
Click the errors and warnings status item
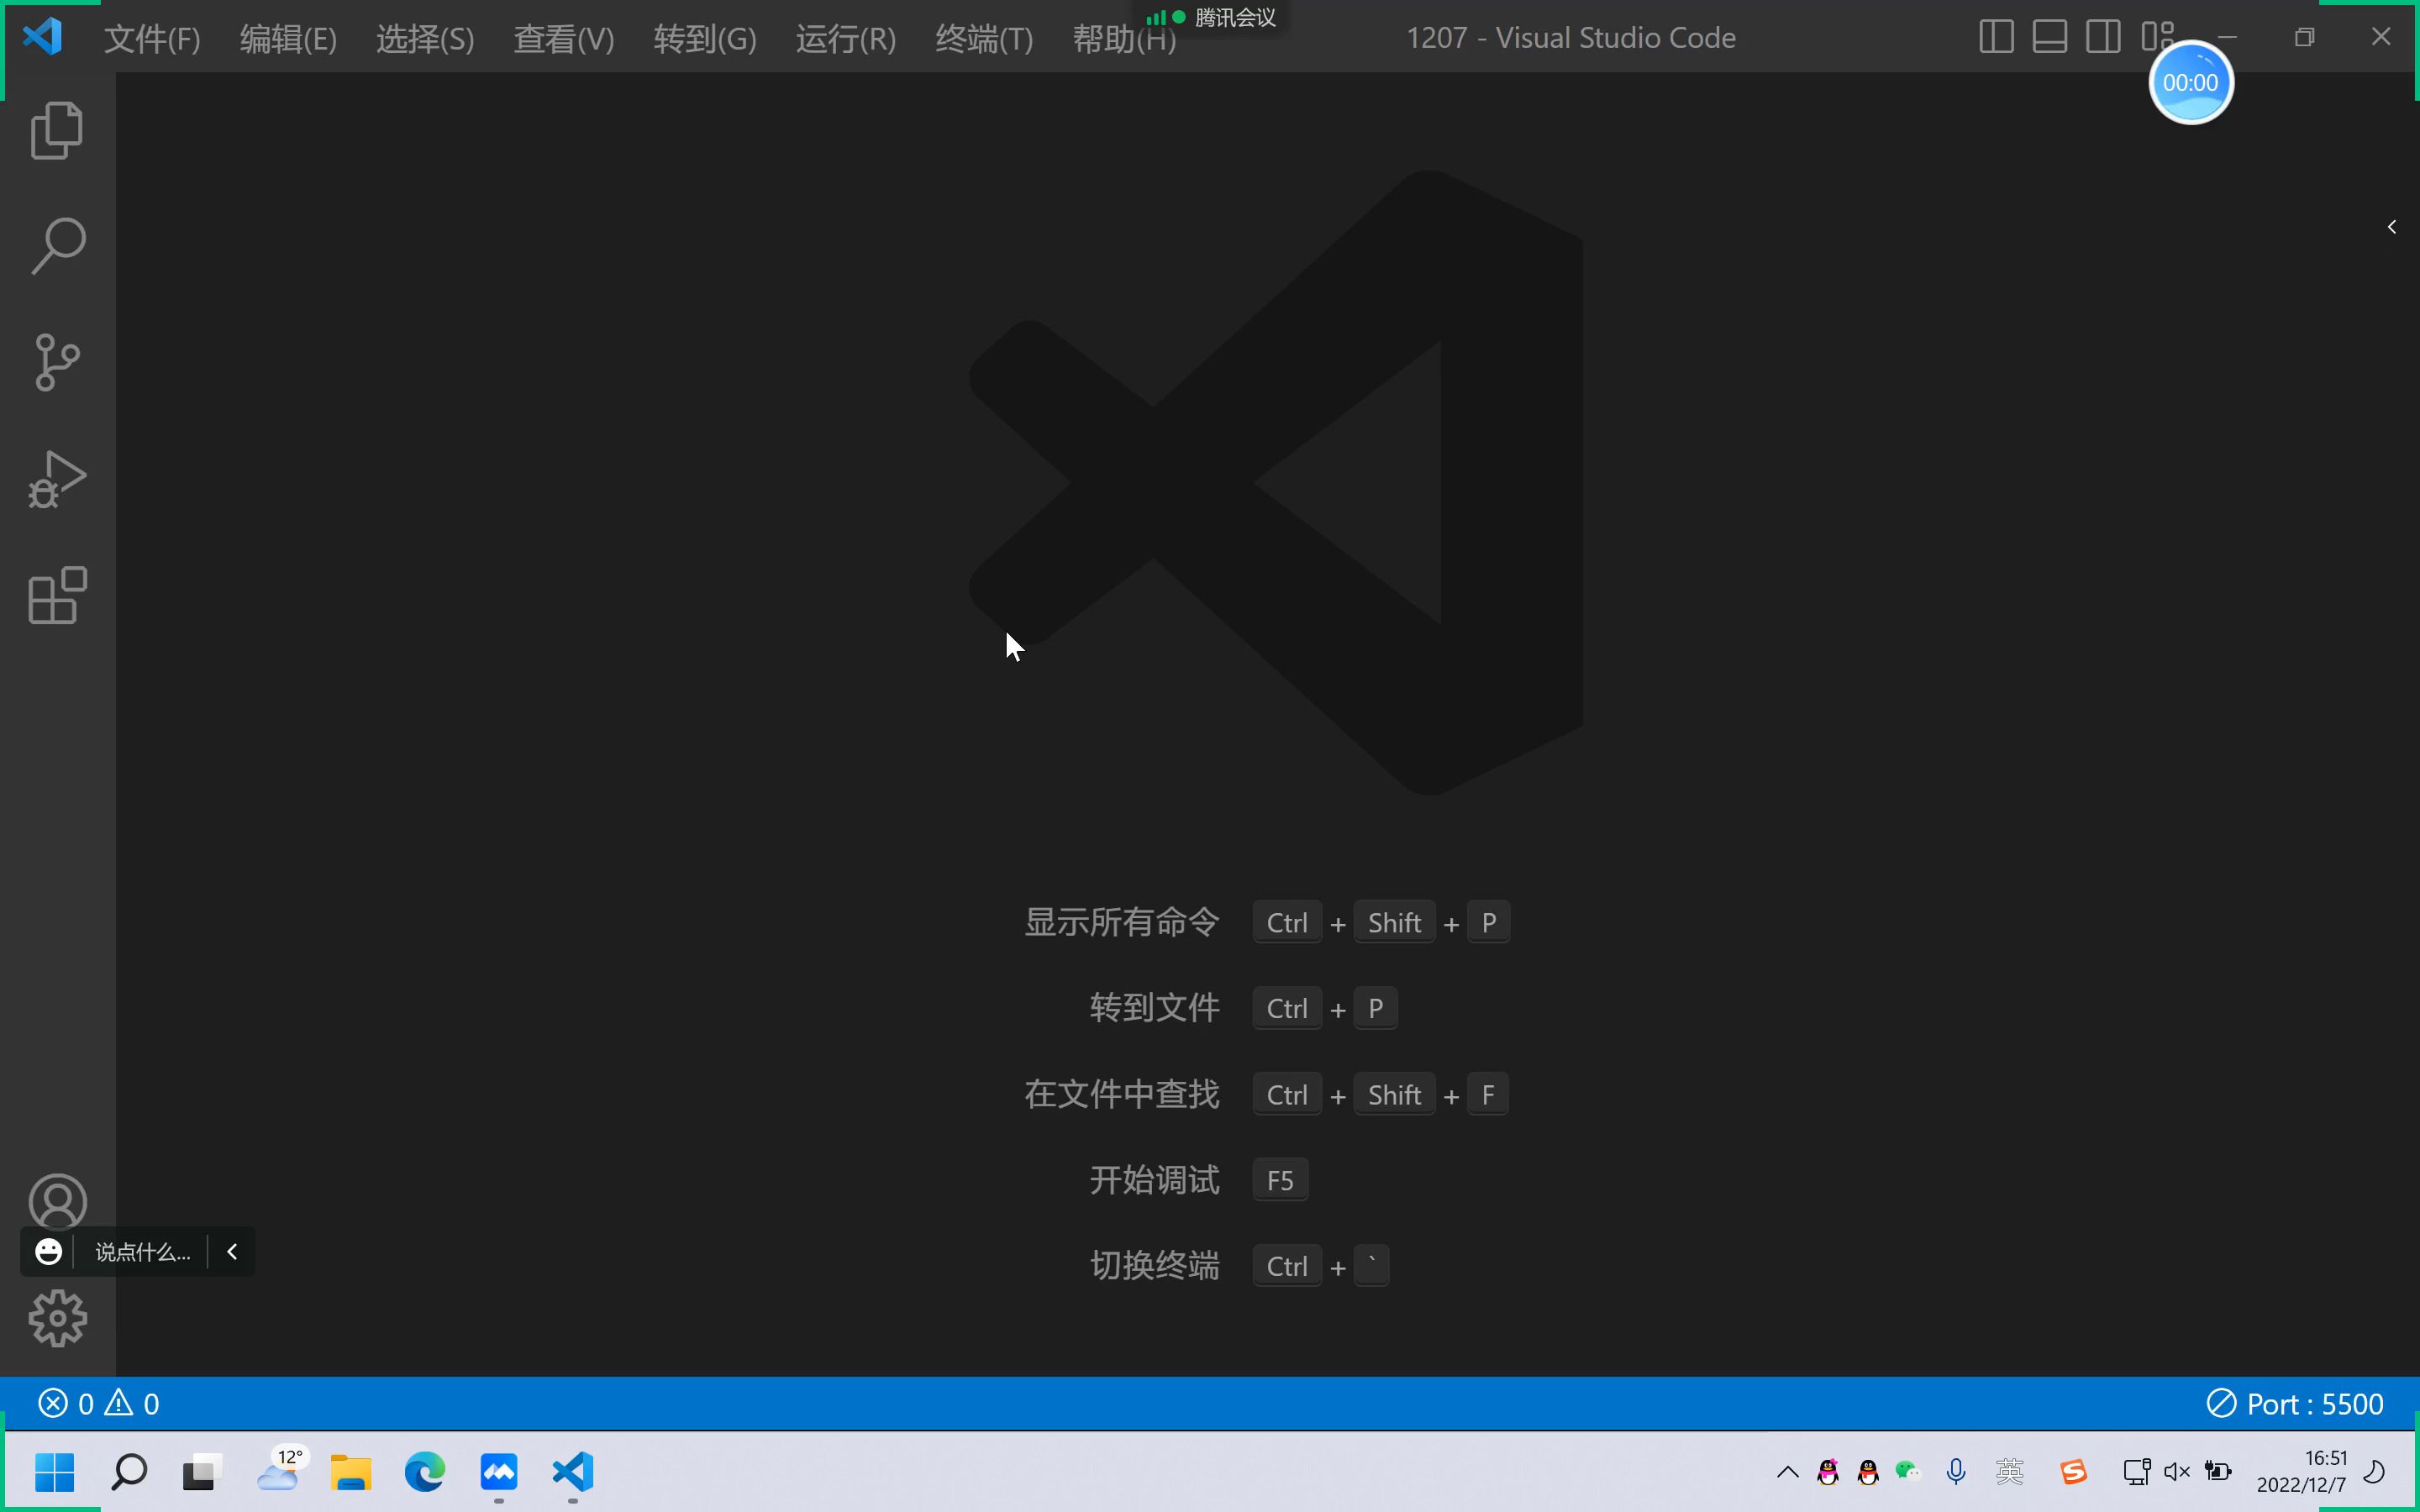(98, 1403)
